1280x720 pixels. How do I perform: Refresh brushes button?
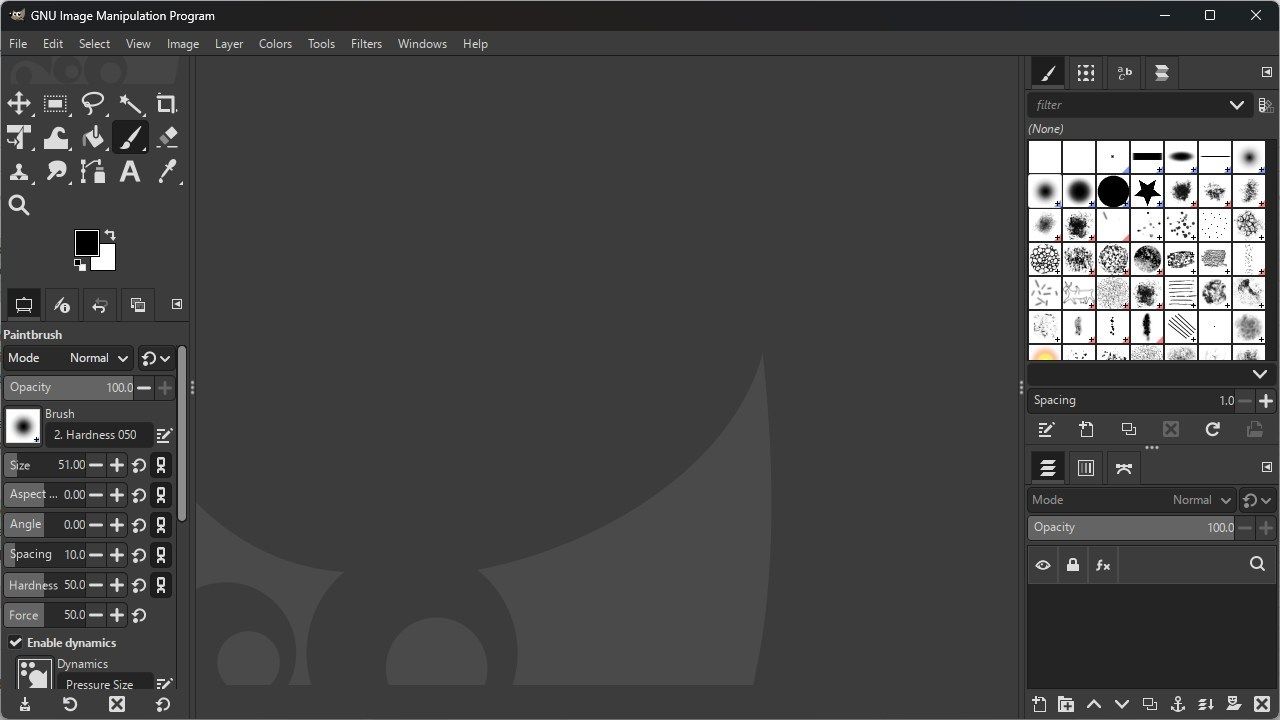click(x=1213, y=430)
